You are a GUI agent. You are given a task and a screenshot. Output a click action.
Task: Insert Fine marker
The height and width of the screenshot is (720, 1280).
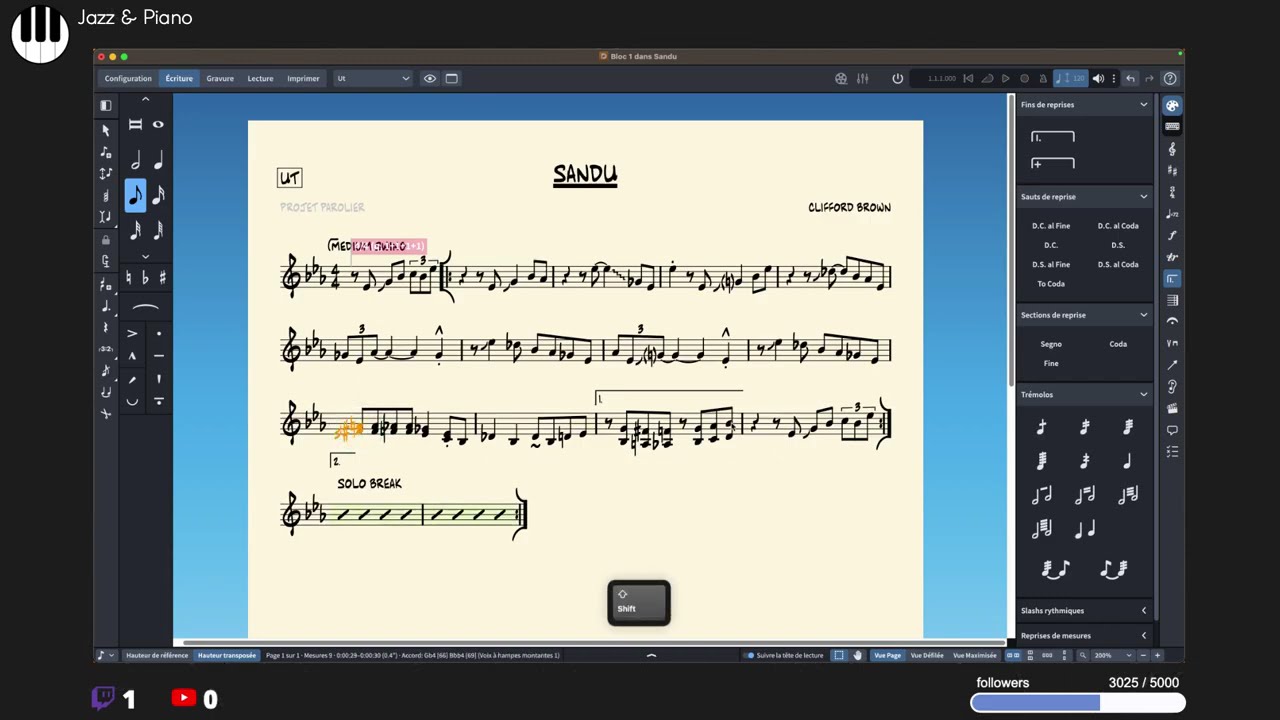pyautogui.click(x=1051, y=363)
